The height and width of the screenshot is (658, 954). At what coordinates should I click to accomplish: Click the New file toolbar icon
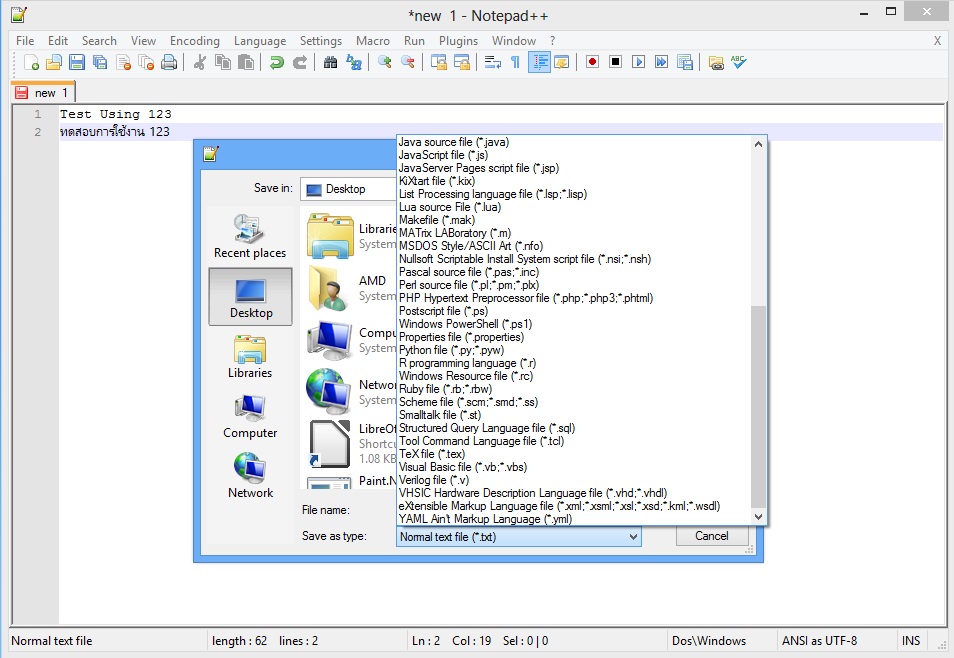pos(32,62)
